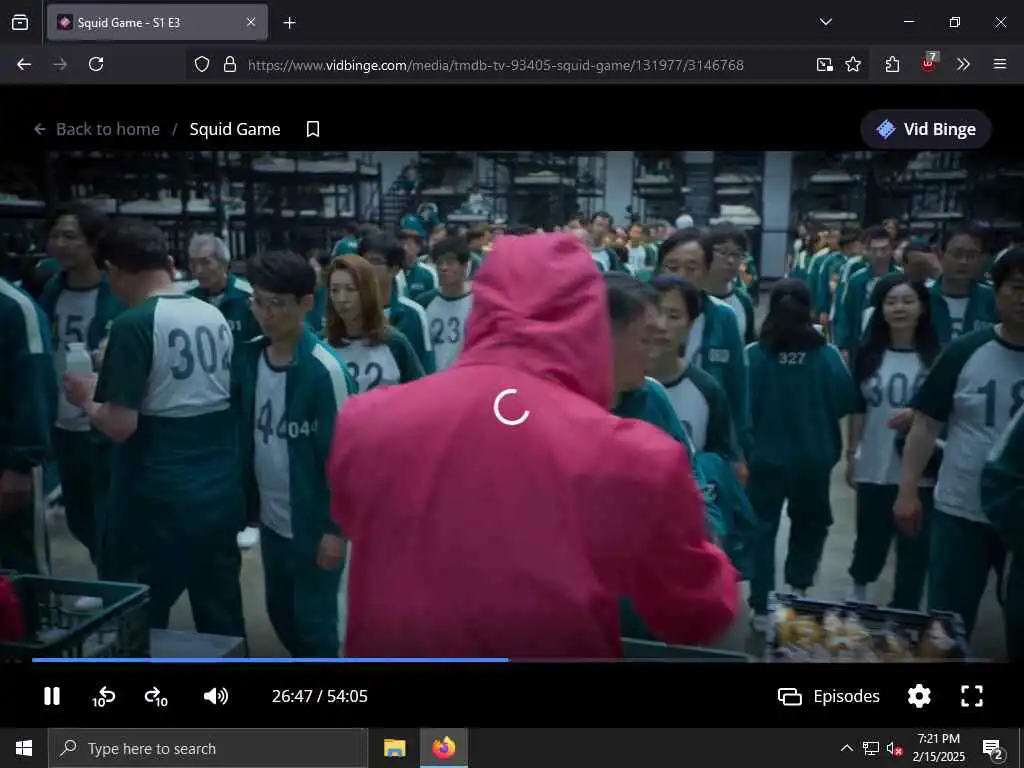The height and width of the screenshot is (768, 1024).
Task: Go back to home
Action: [97, 129]
